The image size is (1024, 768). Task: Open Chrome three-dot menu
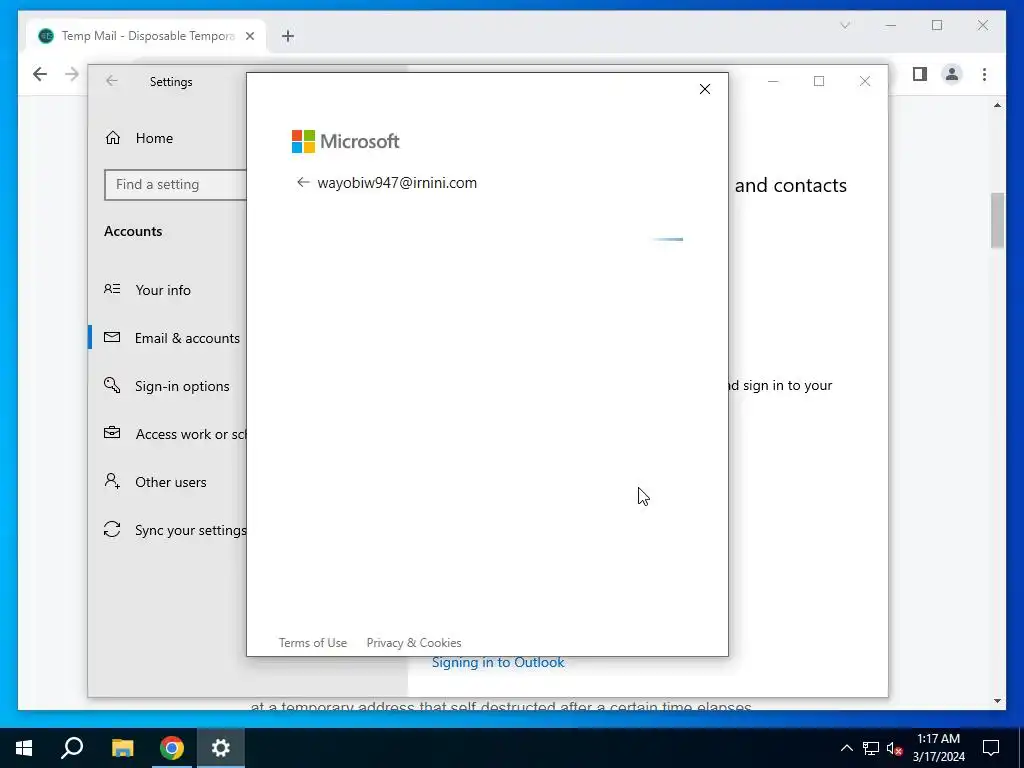(x=984, y=74)
